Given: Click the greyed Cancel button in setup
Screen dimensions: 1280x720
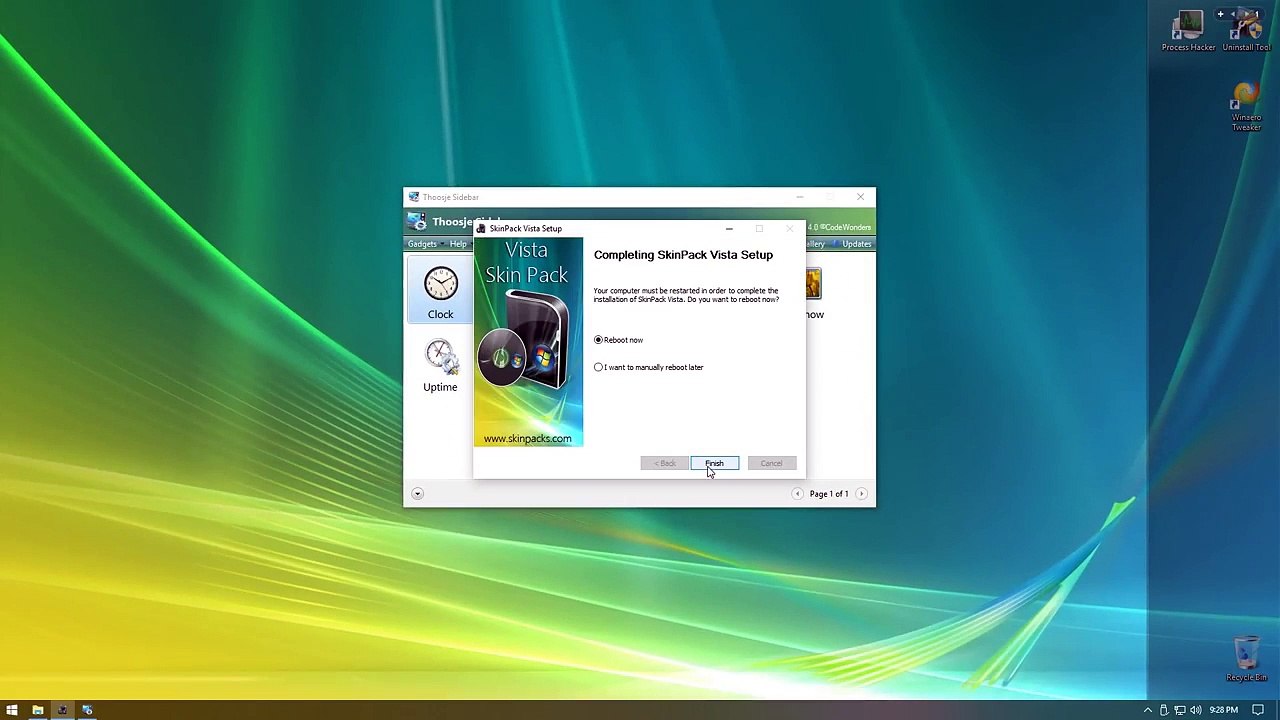Looking at the screenshot, I should click(x=771, y=463).
